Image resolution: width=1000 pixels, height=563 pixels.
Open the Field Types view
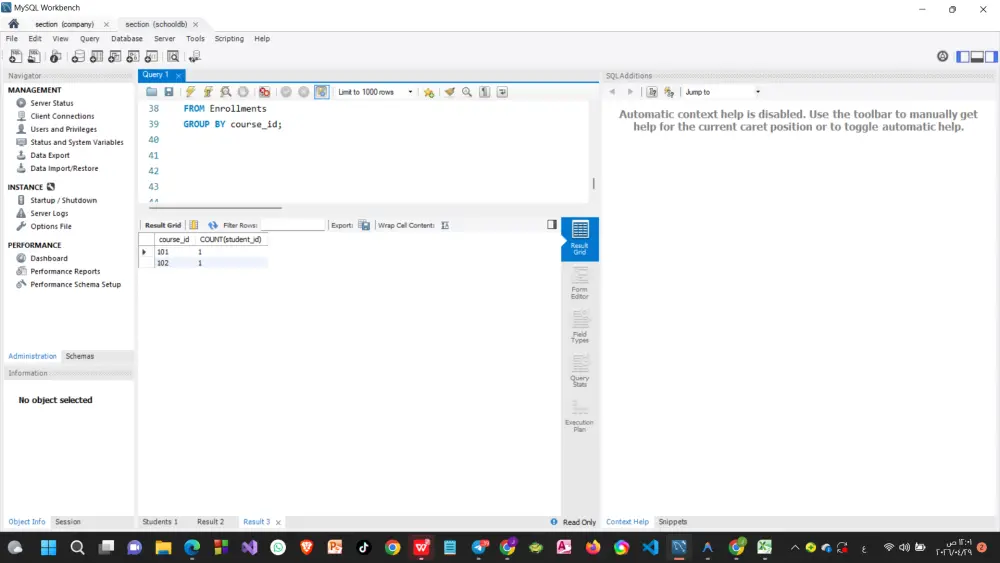[x=580, y=327]
